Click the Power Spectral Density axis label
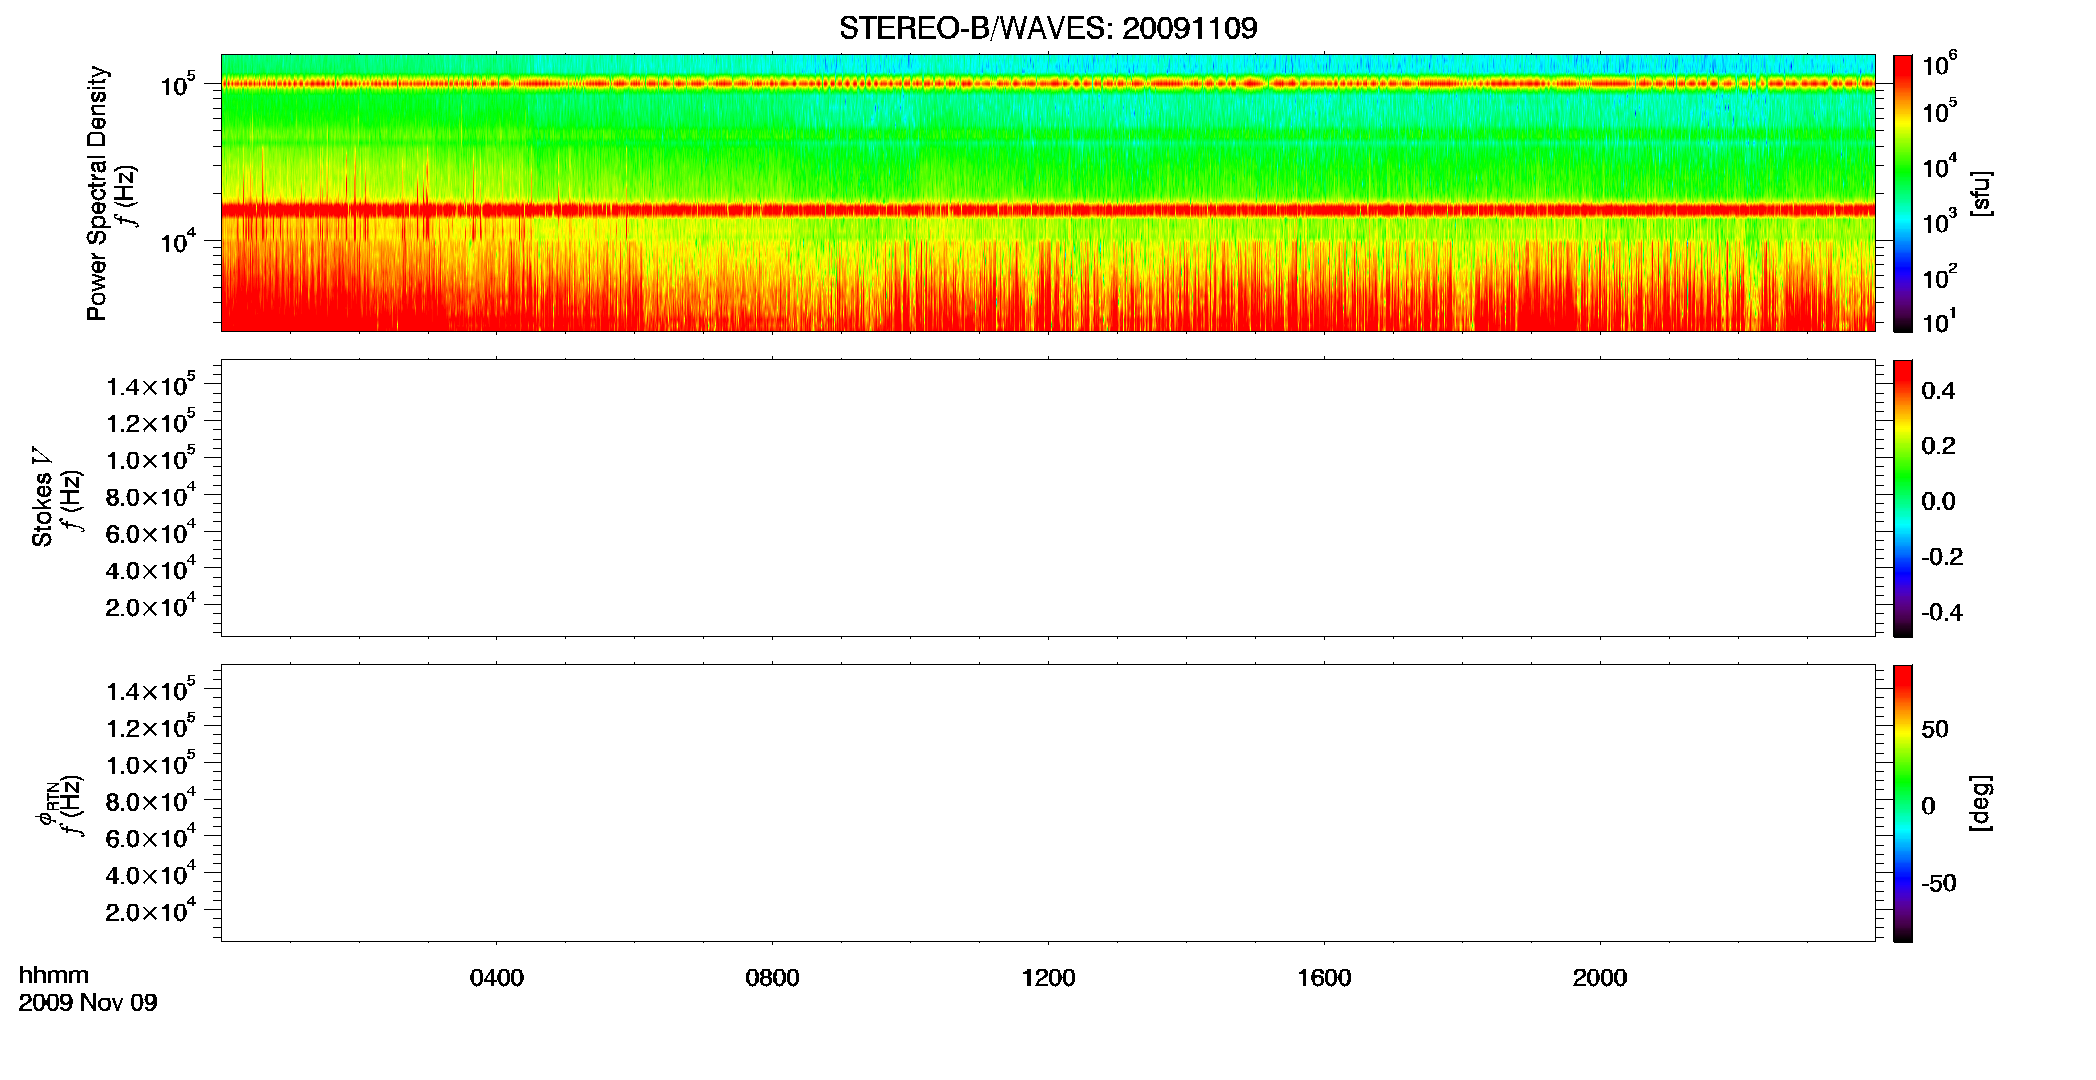 [x=97, y=193]
